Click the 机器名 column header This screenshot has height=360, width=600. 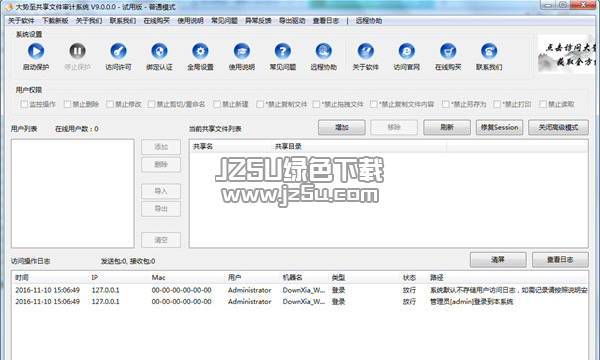click(304, 277)
